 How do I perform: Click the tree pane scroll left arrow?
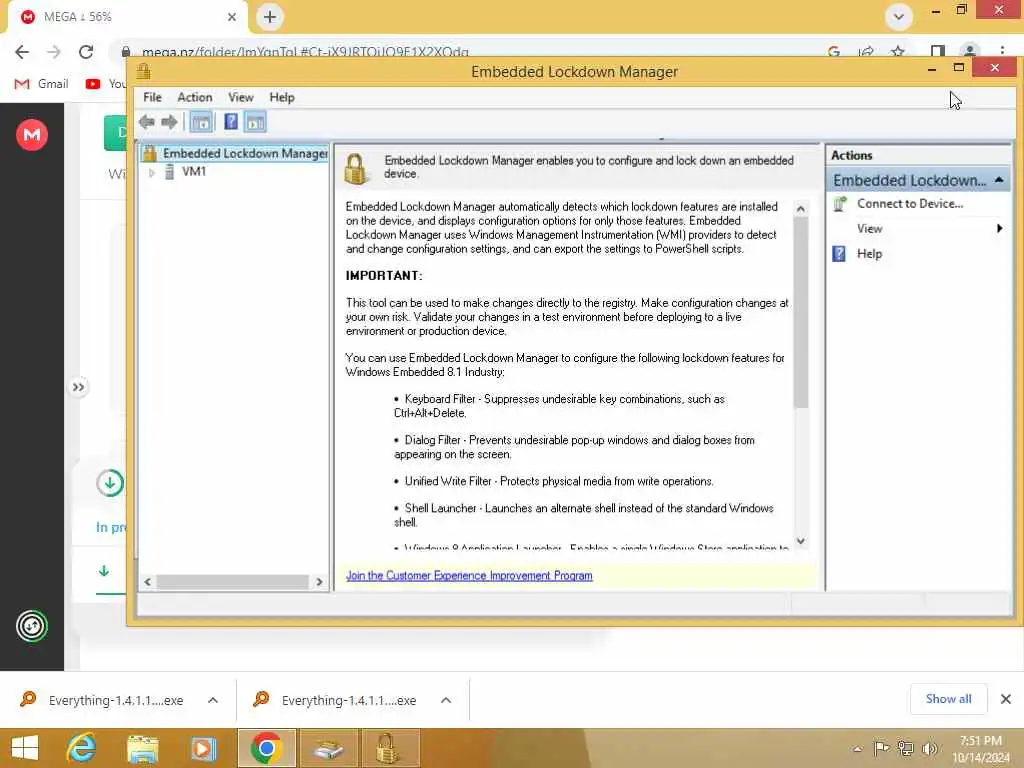[x=148, y=582]
